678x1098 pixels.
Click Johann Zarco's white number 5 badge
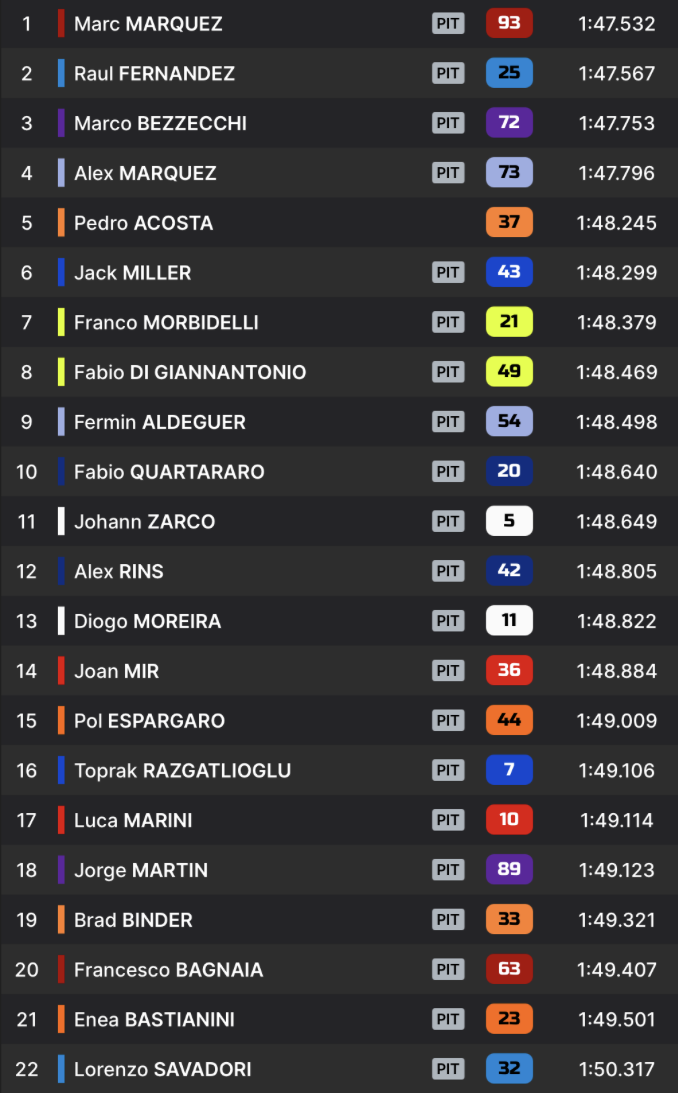[x=509, y=521]
